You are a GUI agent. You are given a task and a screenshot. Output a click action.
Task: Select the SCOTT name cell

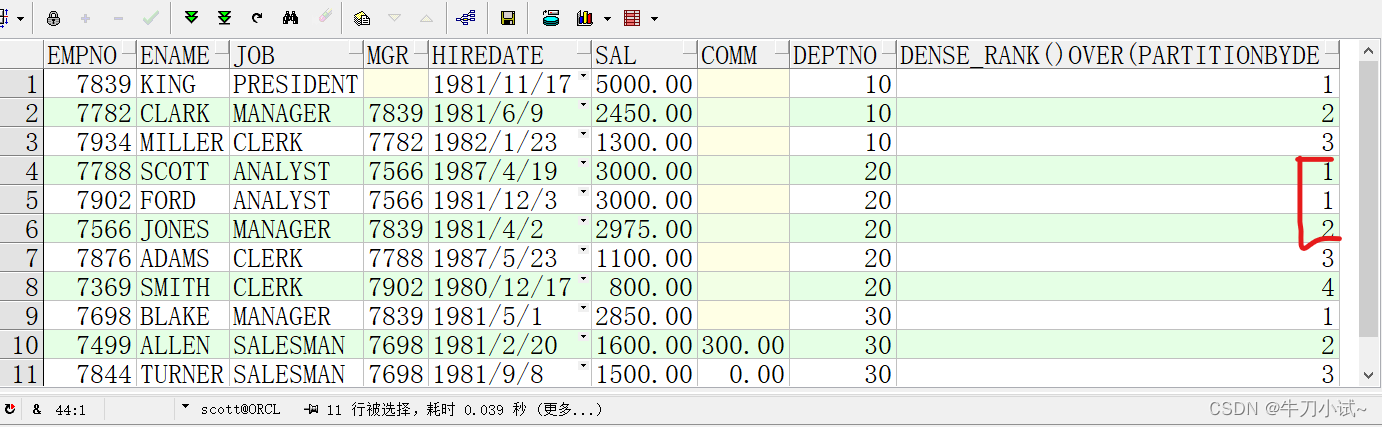pos(183,172)
